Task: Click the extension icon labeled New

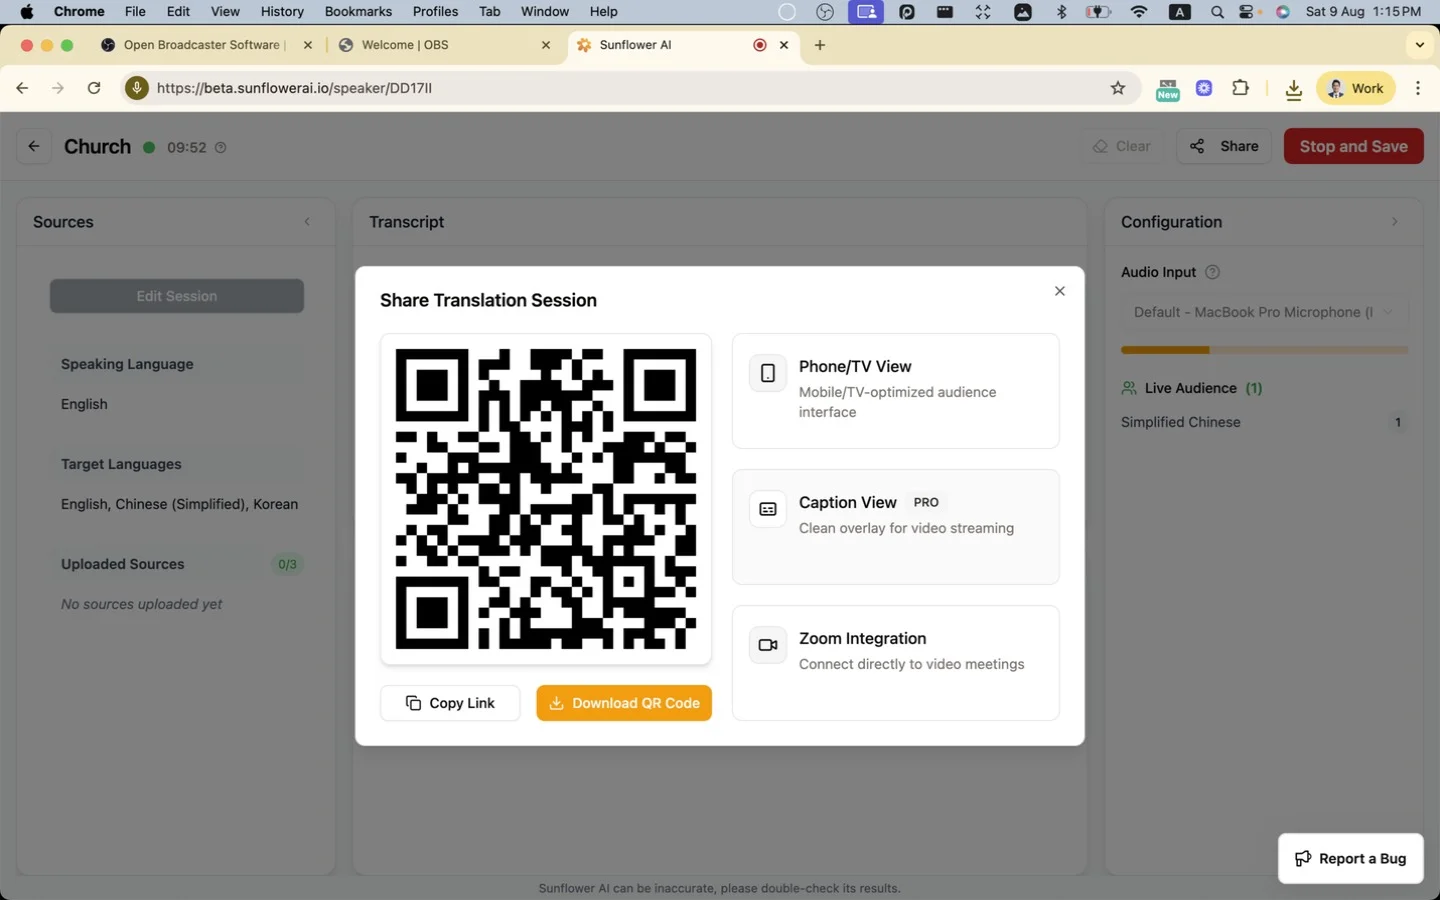Action: 1168,89
